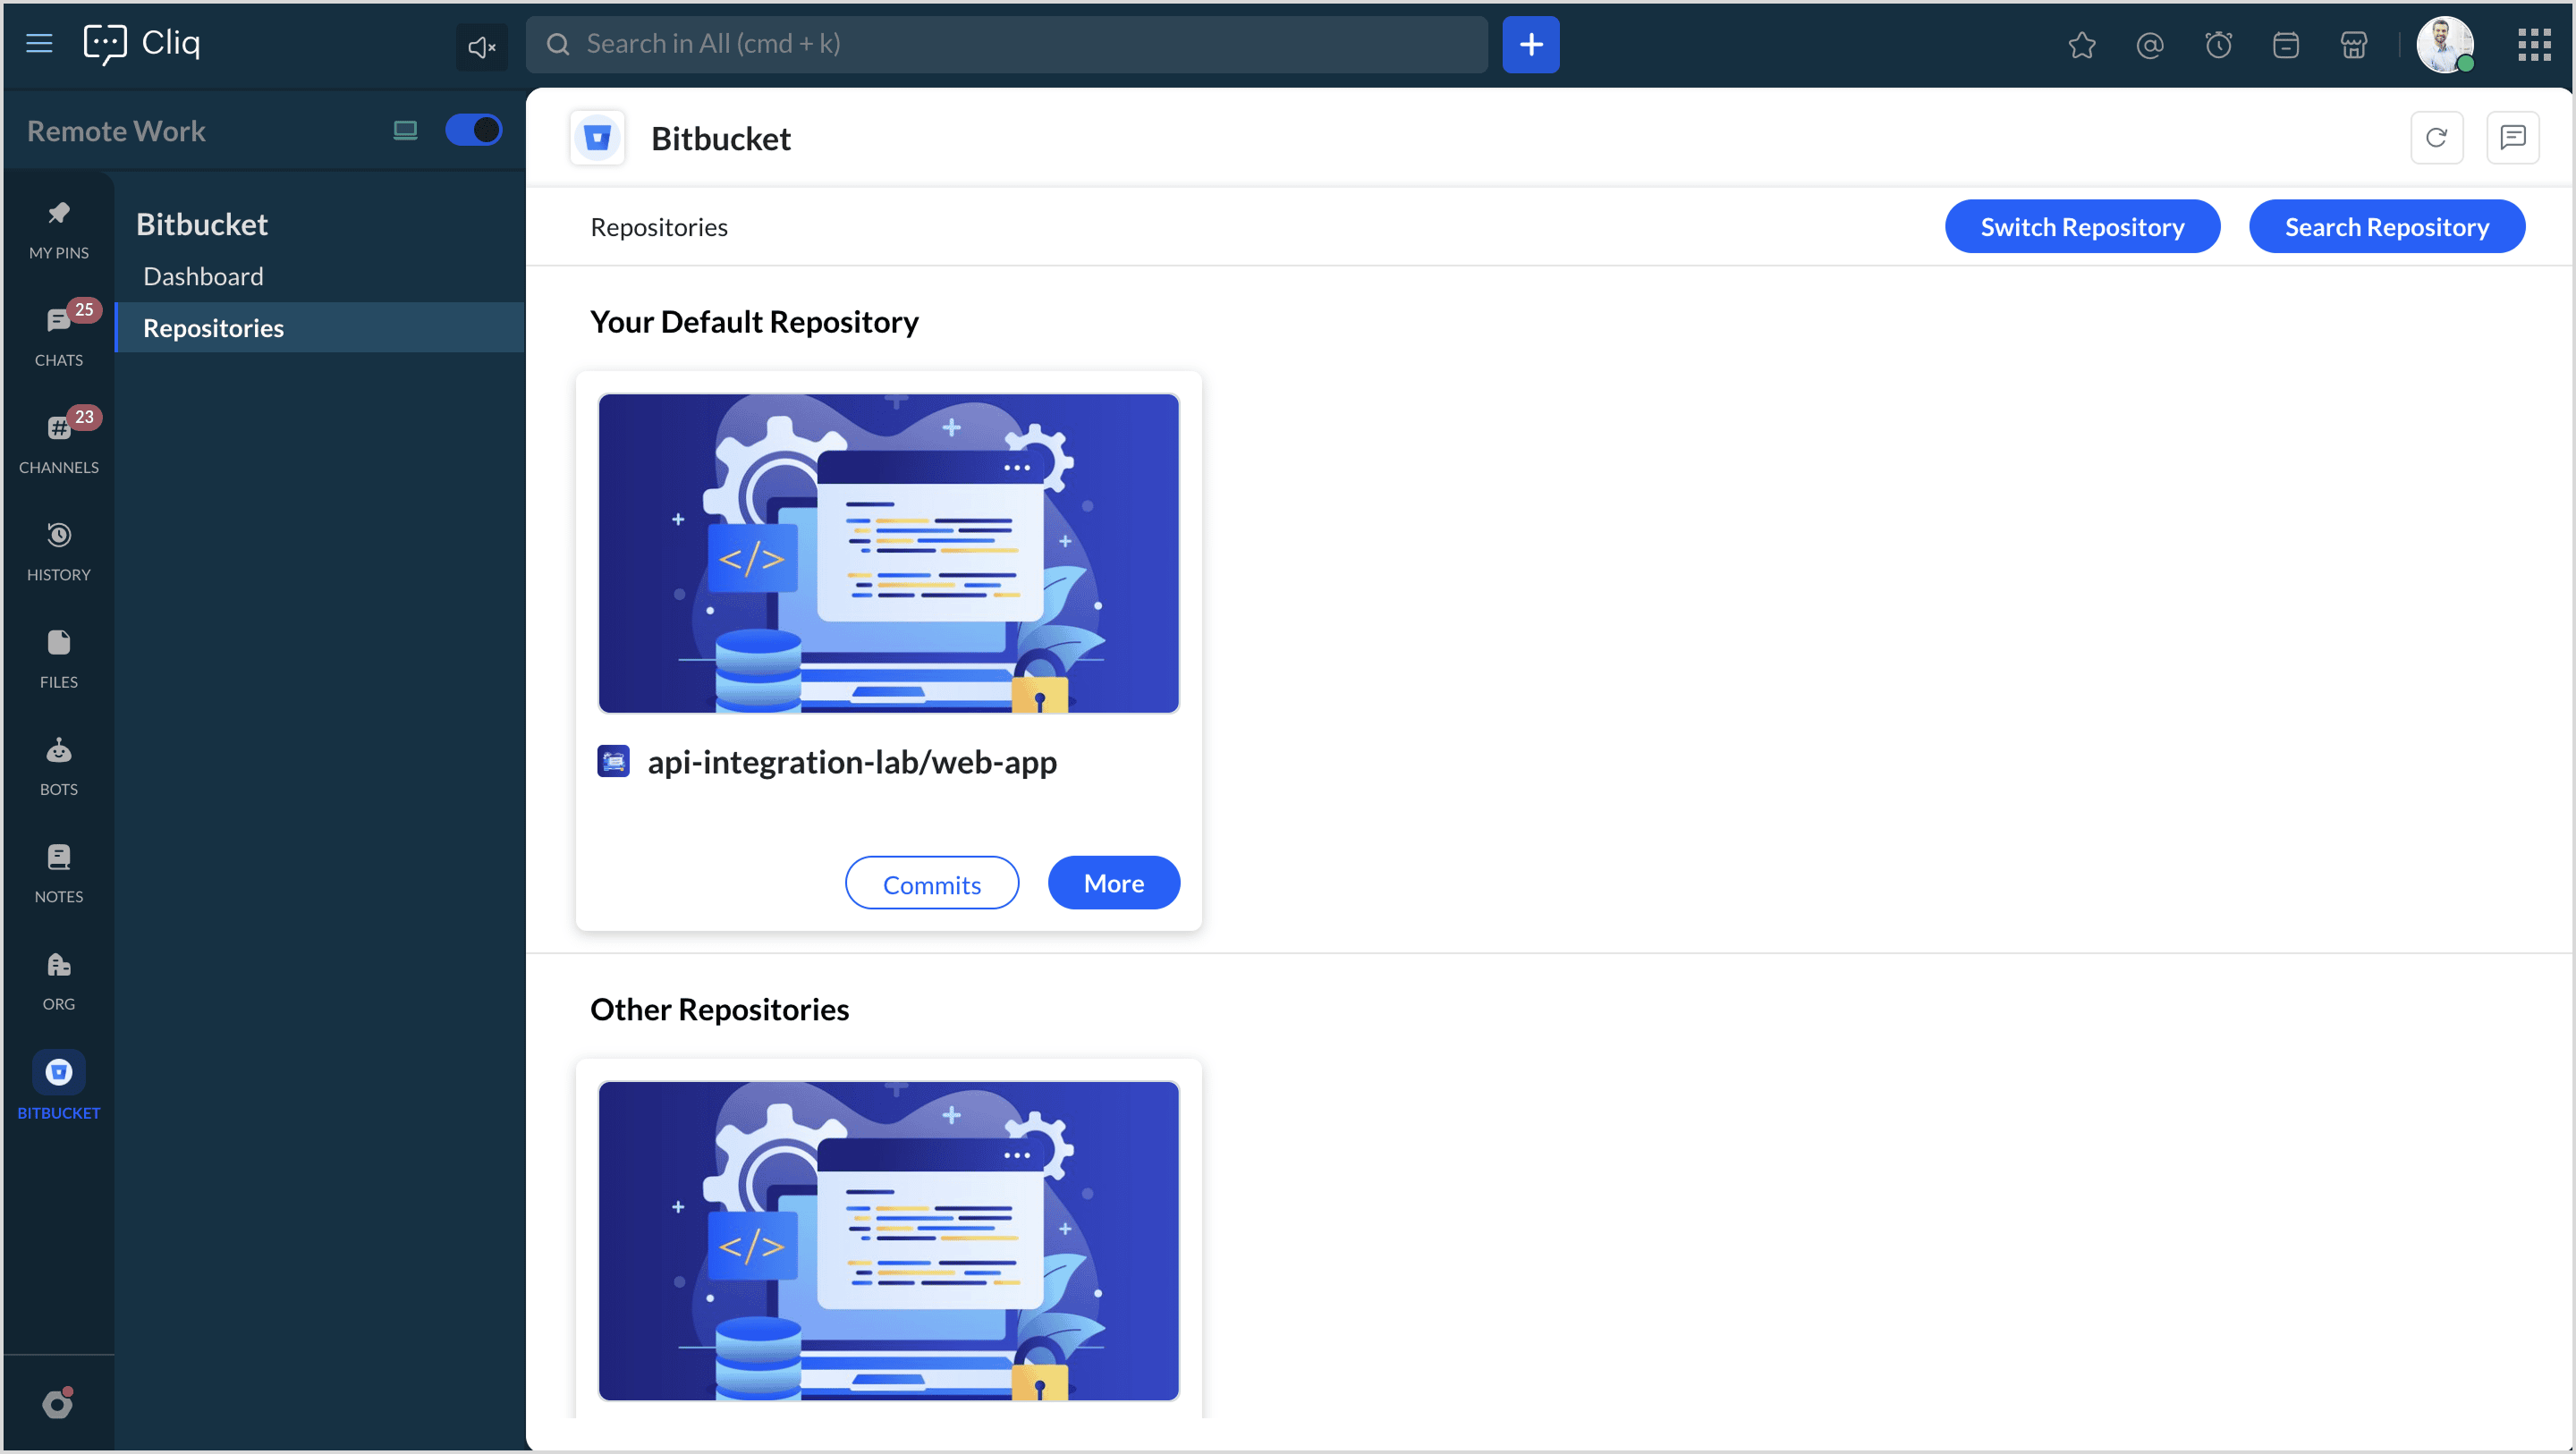Click the Switch Repository button
Viewport: 2576px width, 1454px height.
(x=2082, y=227)
